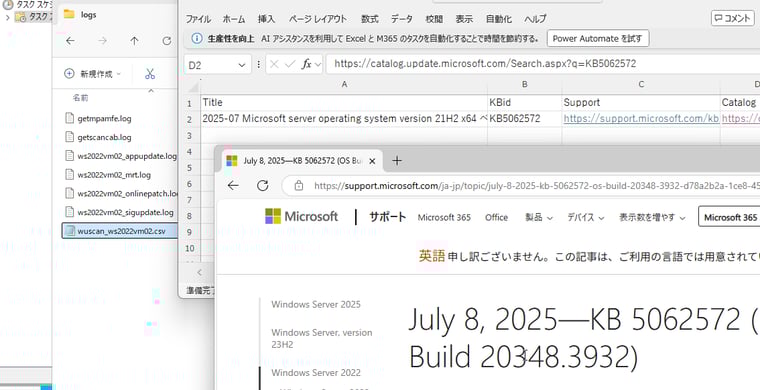Select Windows Server 2022 in the sidebar

[316, 373]
